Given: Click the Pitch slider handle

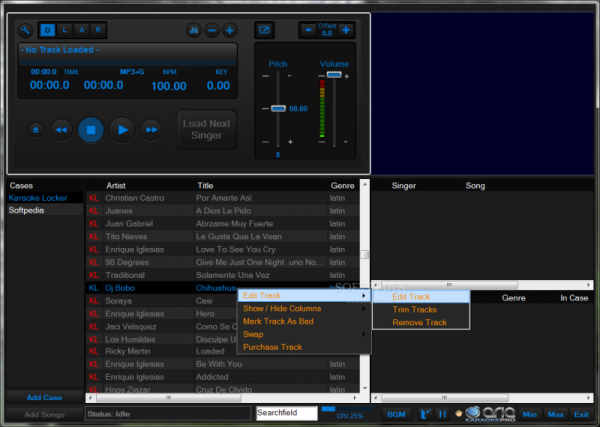Looking at the screenshot, I should [278, 109].
